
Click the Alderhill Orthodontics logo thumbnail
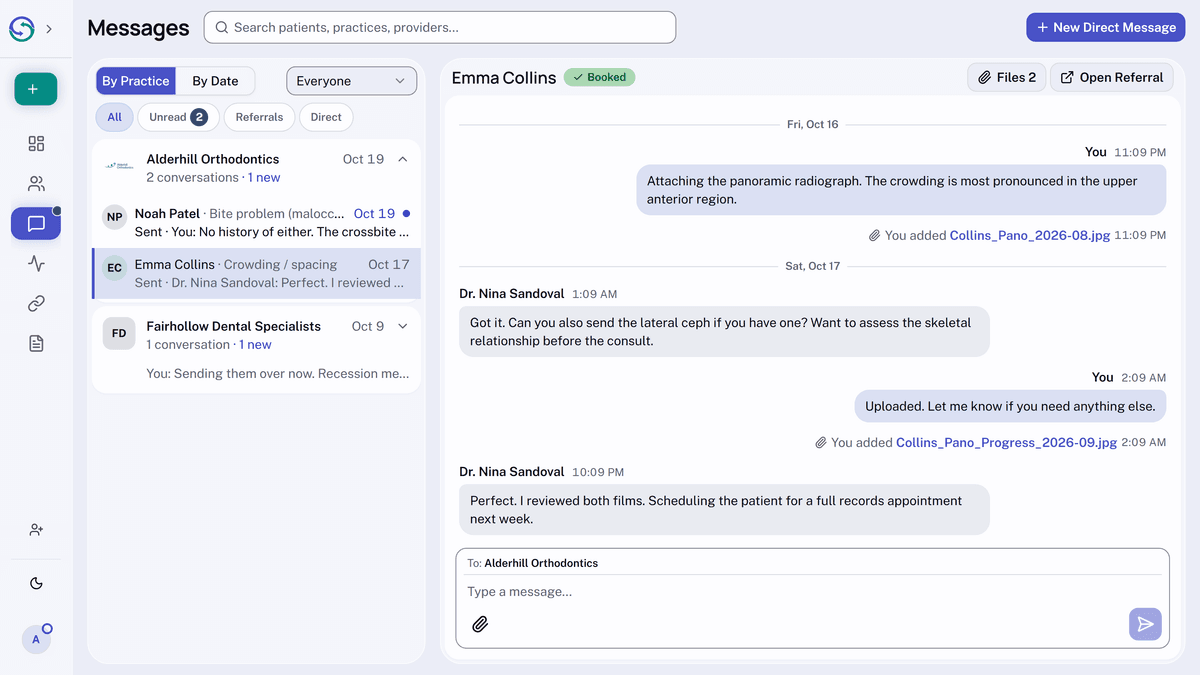119,166
